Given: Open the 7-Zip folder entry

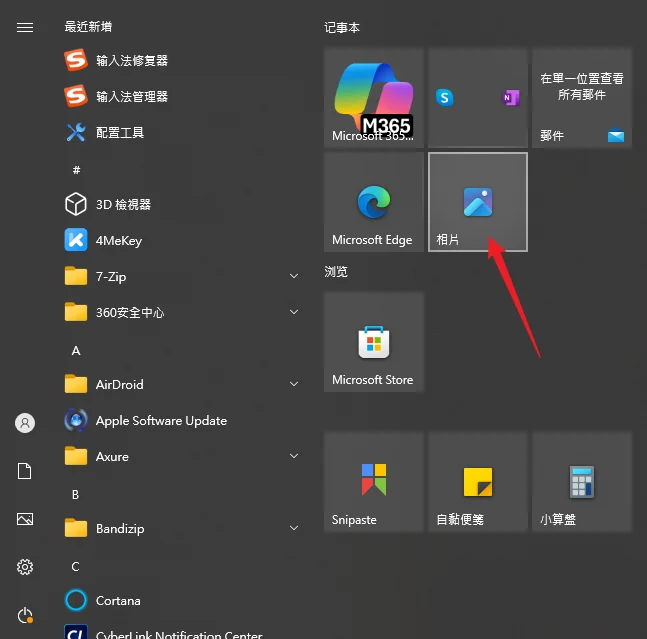Looking at the screenshot, I should pos(182,276).
